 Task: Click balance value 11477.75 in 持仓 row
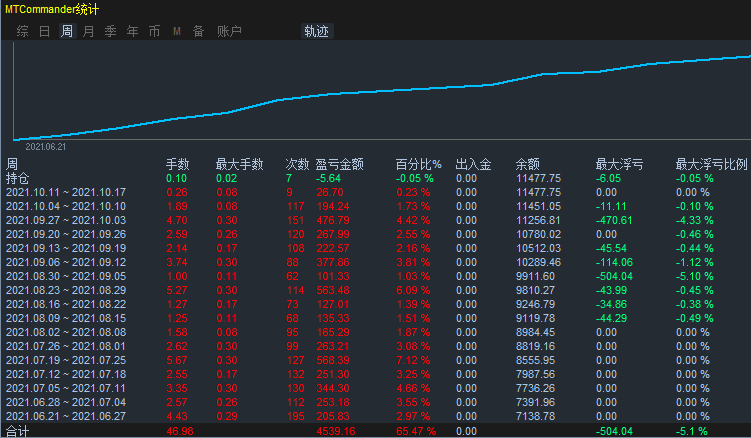click(x=538, y=178)
